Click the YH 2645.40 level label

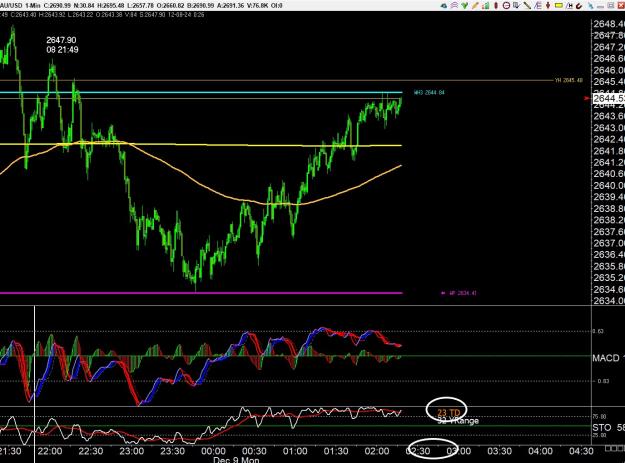(x=569, y=80)
